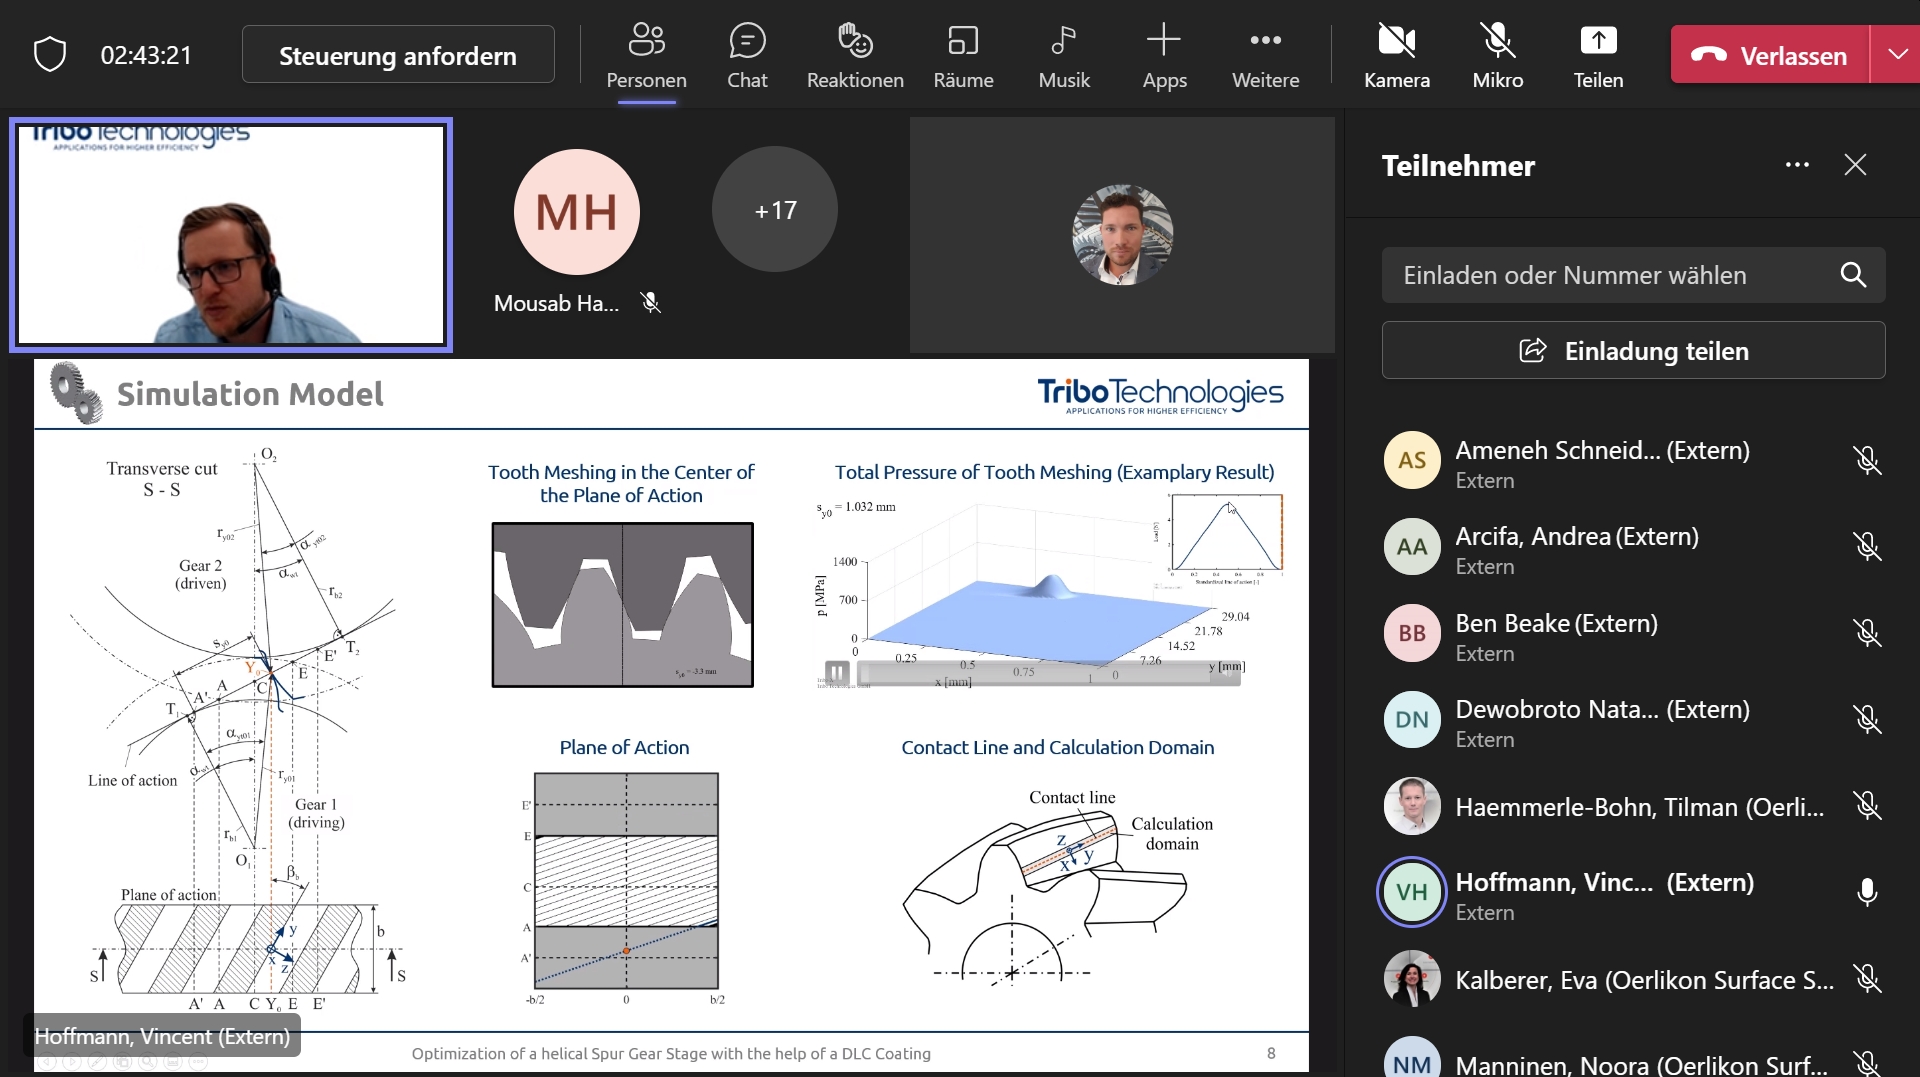Open Teilnehmer panel more options

(x=1797, y=165)
